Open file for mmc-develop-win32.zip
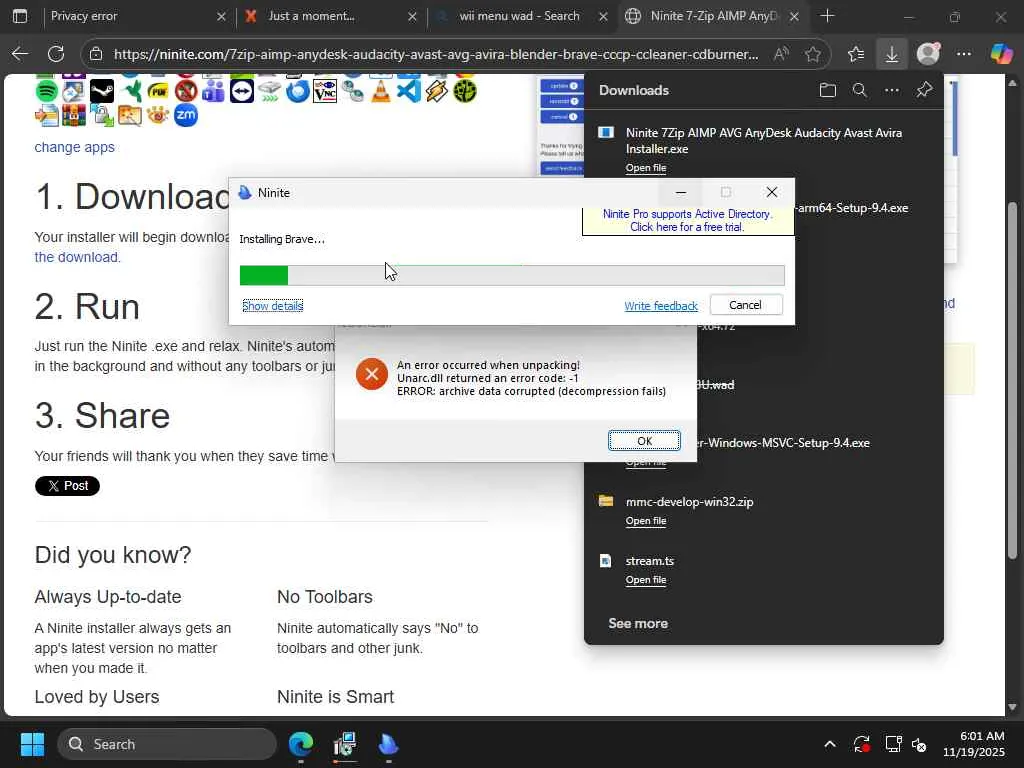 click(646, 521)
